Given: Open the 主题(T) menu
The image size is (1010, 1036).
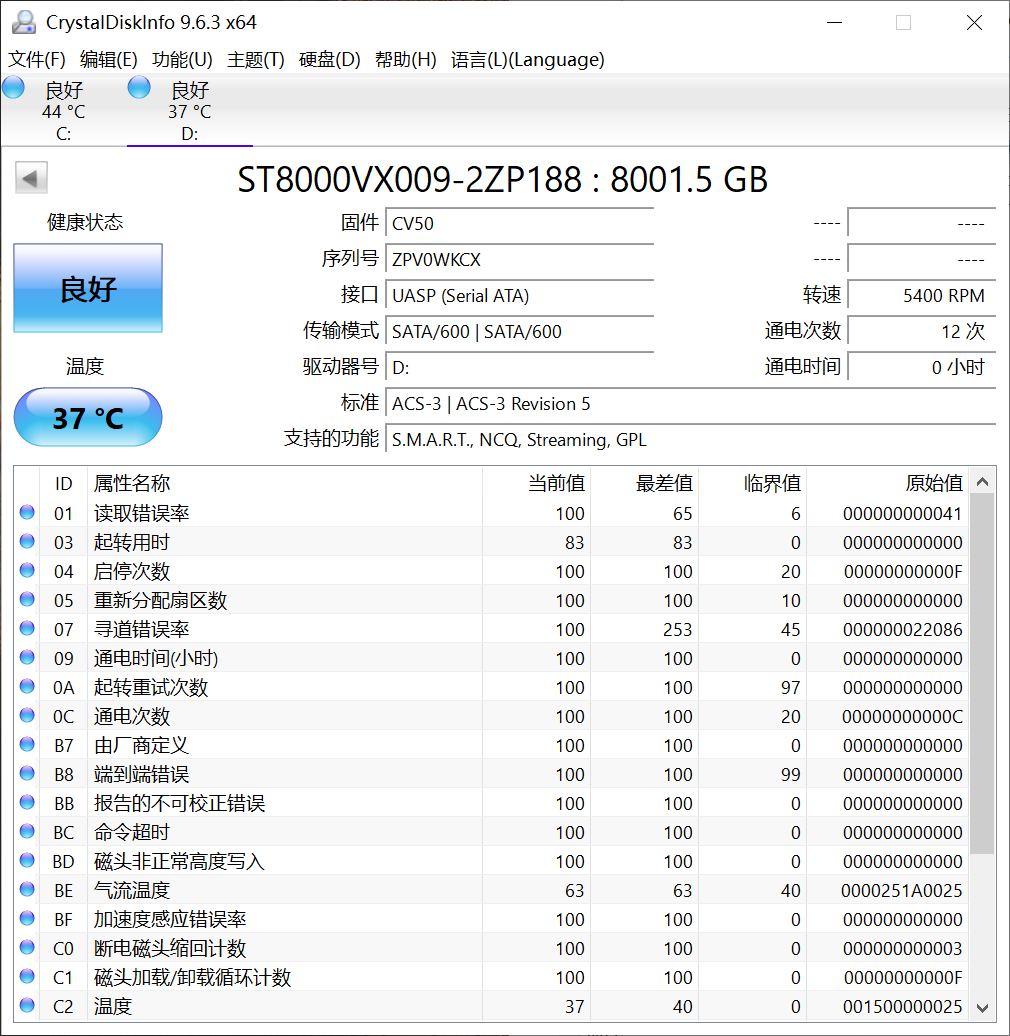Looking at the screenshot, I should pyautogui.click(x=256, y=59).
